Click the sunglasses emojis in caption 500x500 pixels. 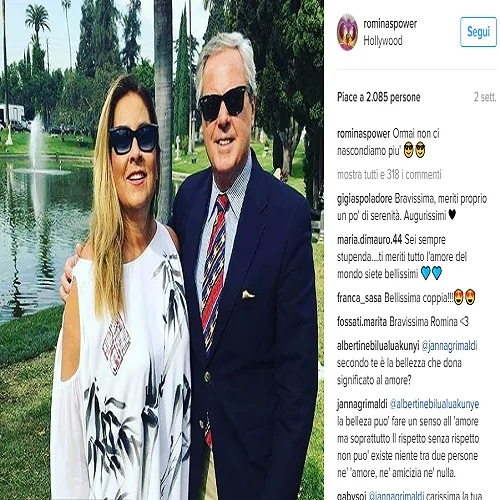(414, 150)
